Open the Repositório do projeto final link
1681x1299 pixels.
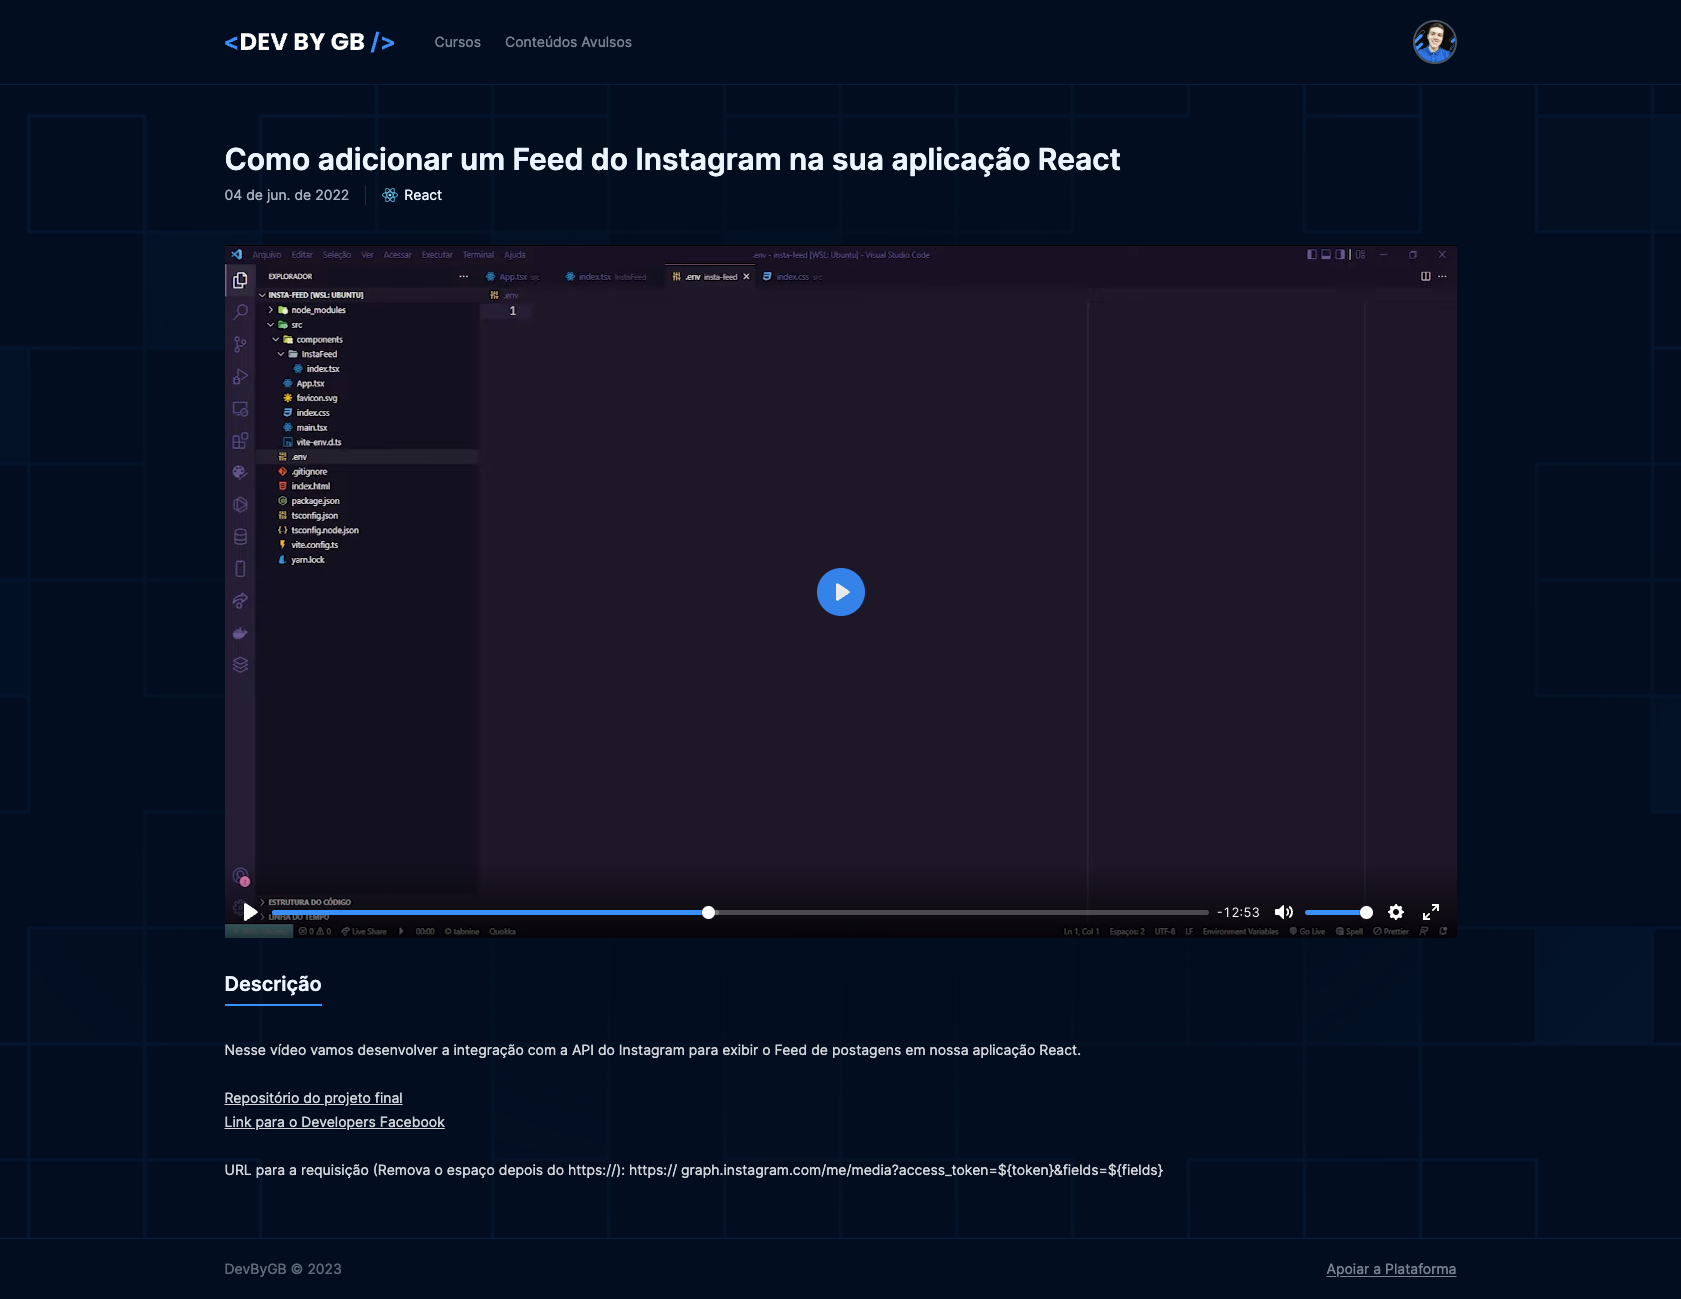point(313,1097)
